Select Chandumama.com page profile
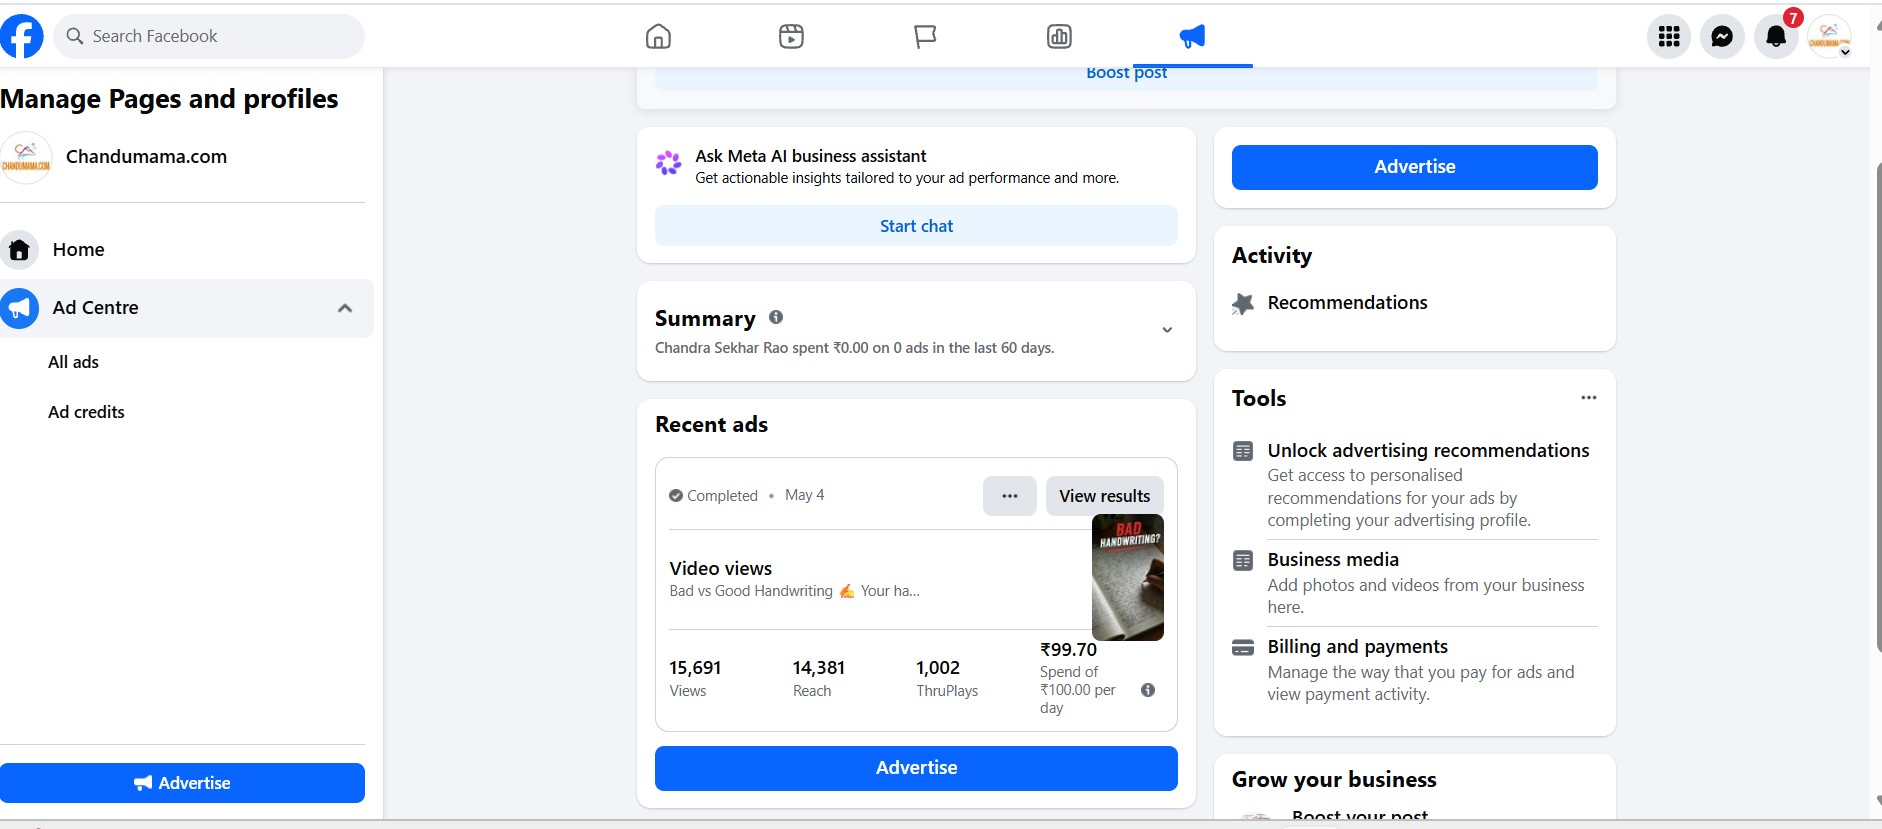The width and height of the screenshot is (1882, 829). 146,157
